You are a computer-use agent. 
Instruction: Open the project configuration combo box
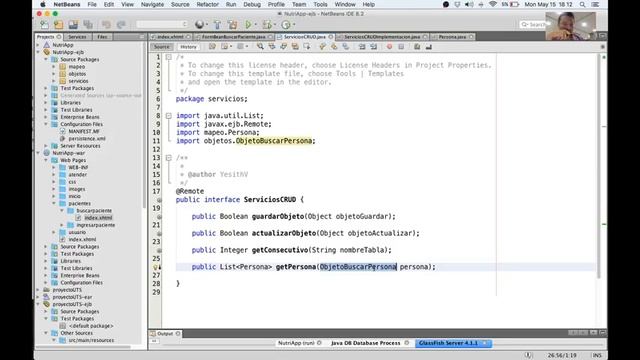[162, 24]
